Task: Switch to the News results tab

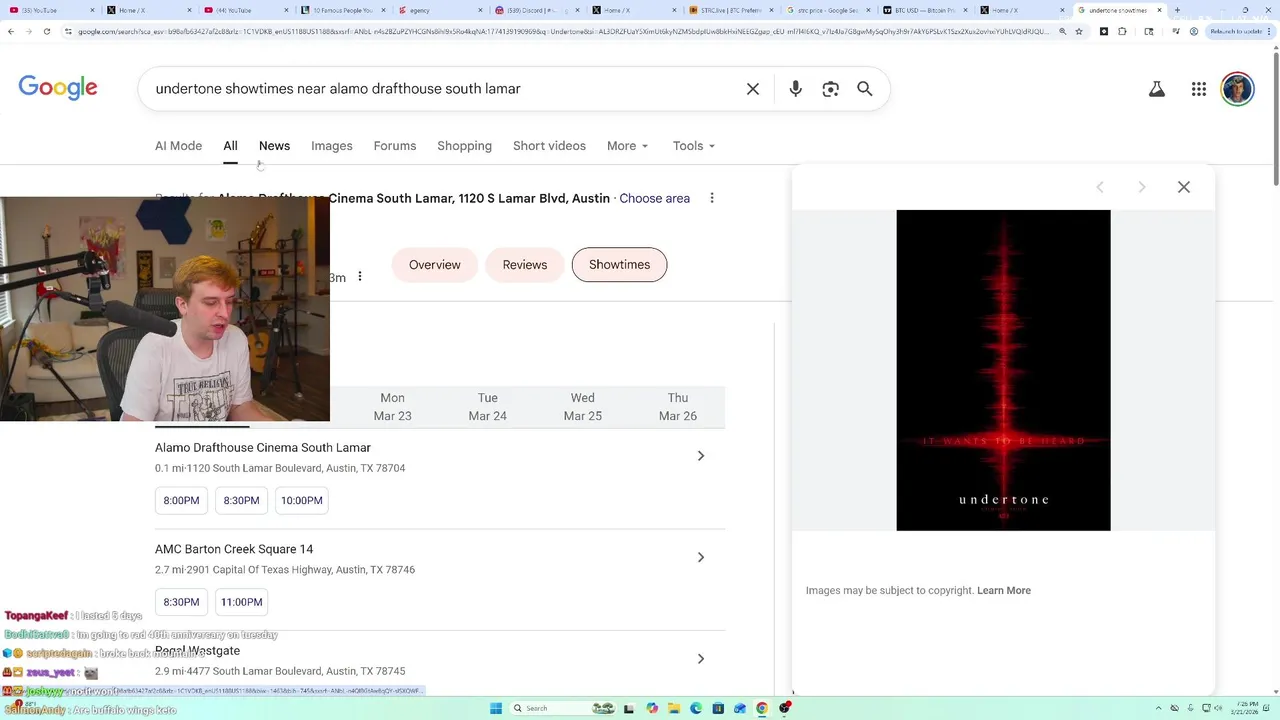Action: click(x=274, y=146)
